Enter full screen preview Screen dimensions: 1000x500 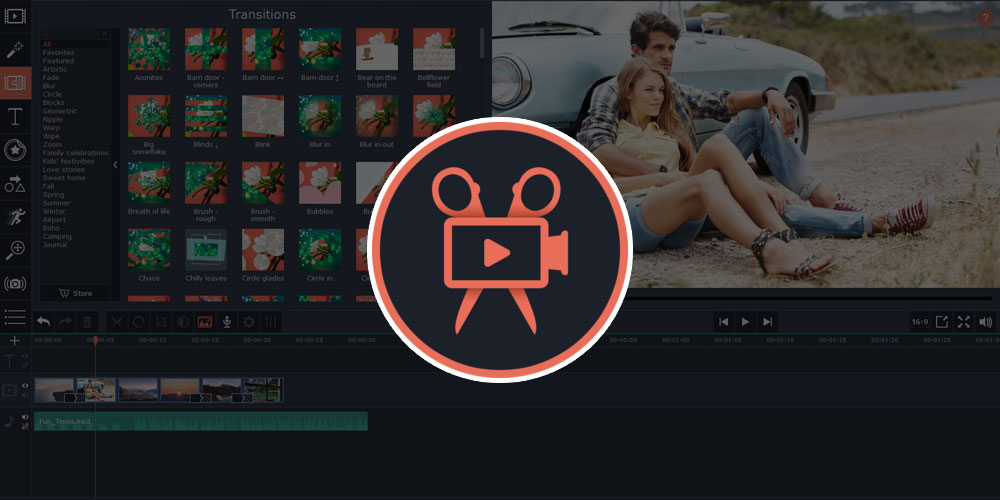[964, 322]
